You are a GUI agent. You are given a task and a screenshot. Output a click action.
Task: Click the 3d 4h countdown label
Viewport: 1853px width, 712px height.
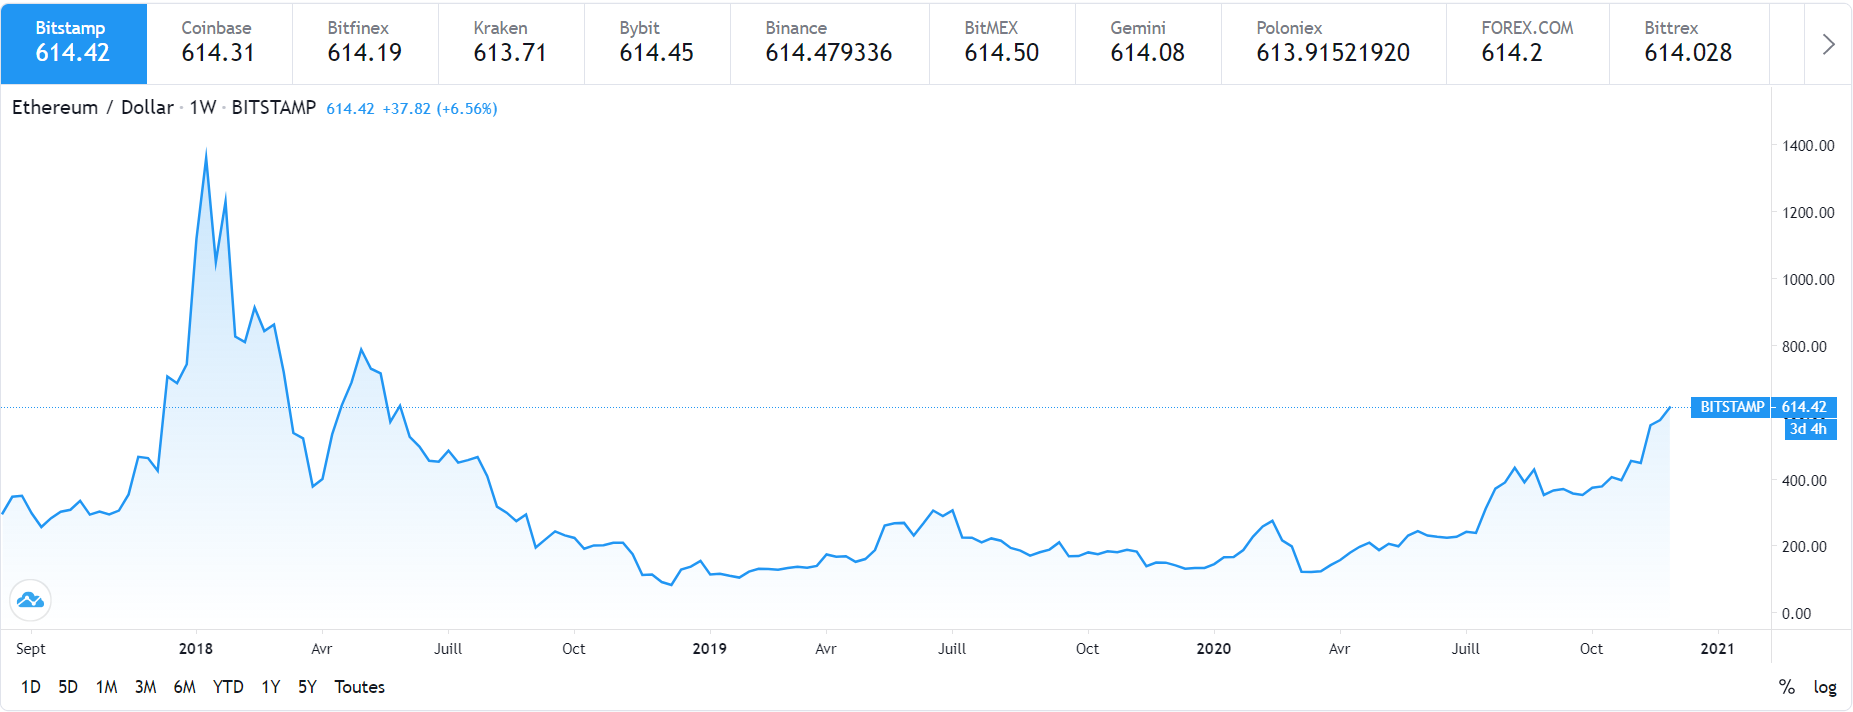click(x=1810, y=429)
